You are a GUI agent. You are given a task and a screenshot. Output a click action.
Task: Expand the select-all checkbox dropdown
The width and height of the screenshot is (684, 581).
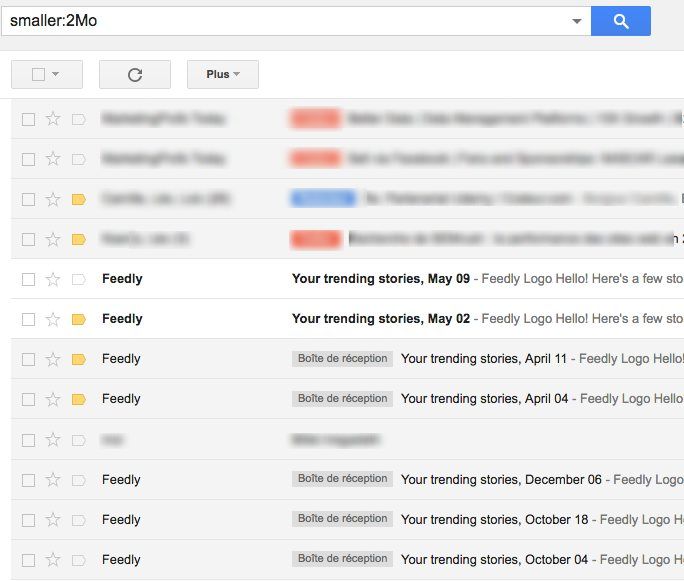point(55,74)
